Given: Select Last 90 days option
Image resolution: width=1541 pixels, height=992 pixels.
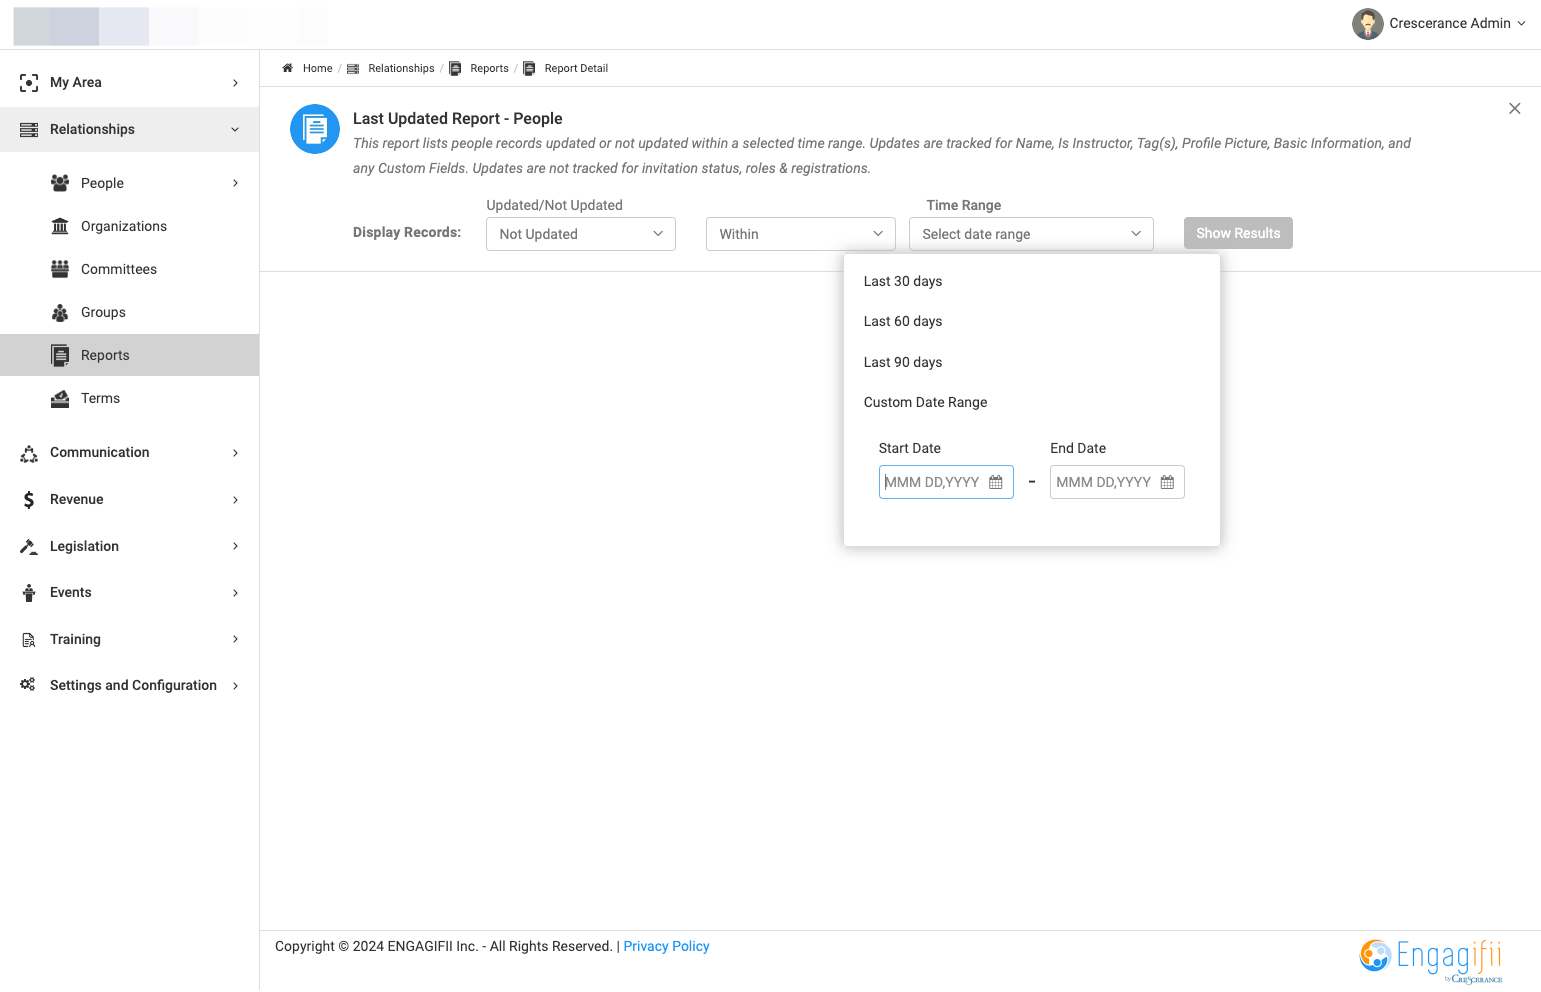Looking at the screenshot, I should click(903, 362).
